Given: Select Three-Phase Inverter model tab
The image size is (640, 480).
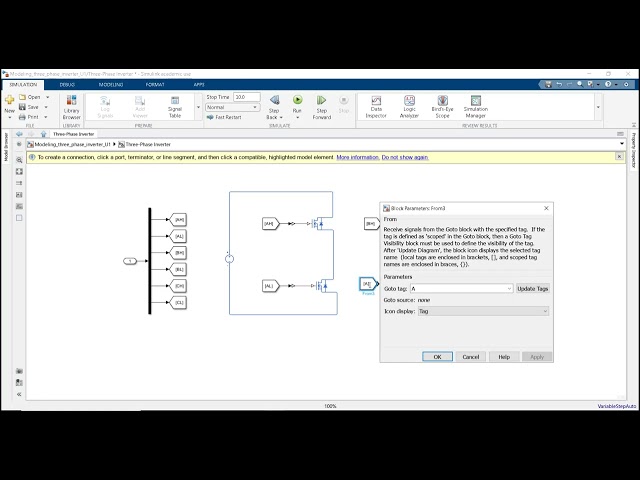Looking at the screenshot, I should click(x=73, y=134).
